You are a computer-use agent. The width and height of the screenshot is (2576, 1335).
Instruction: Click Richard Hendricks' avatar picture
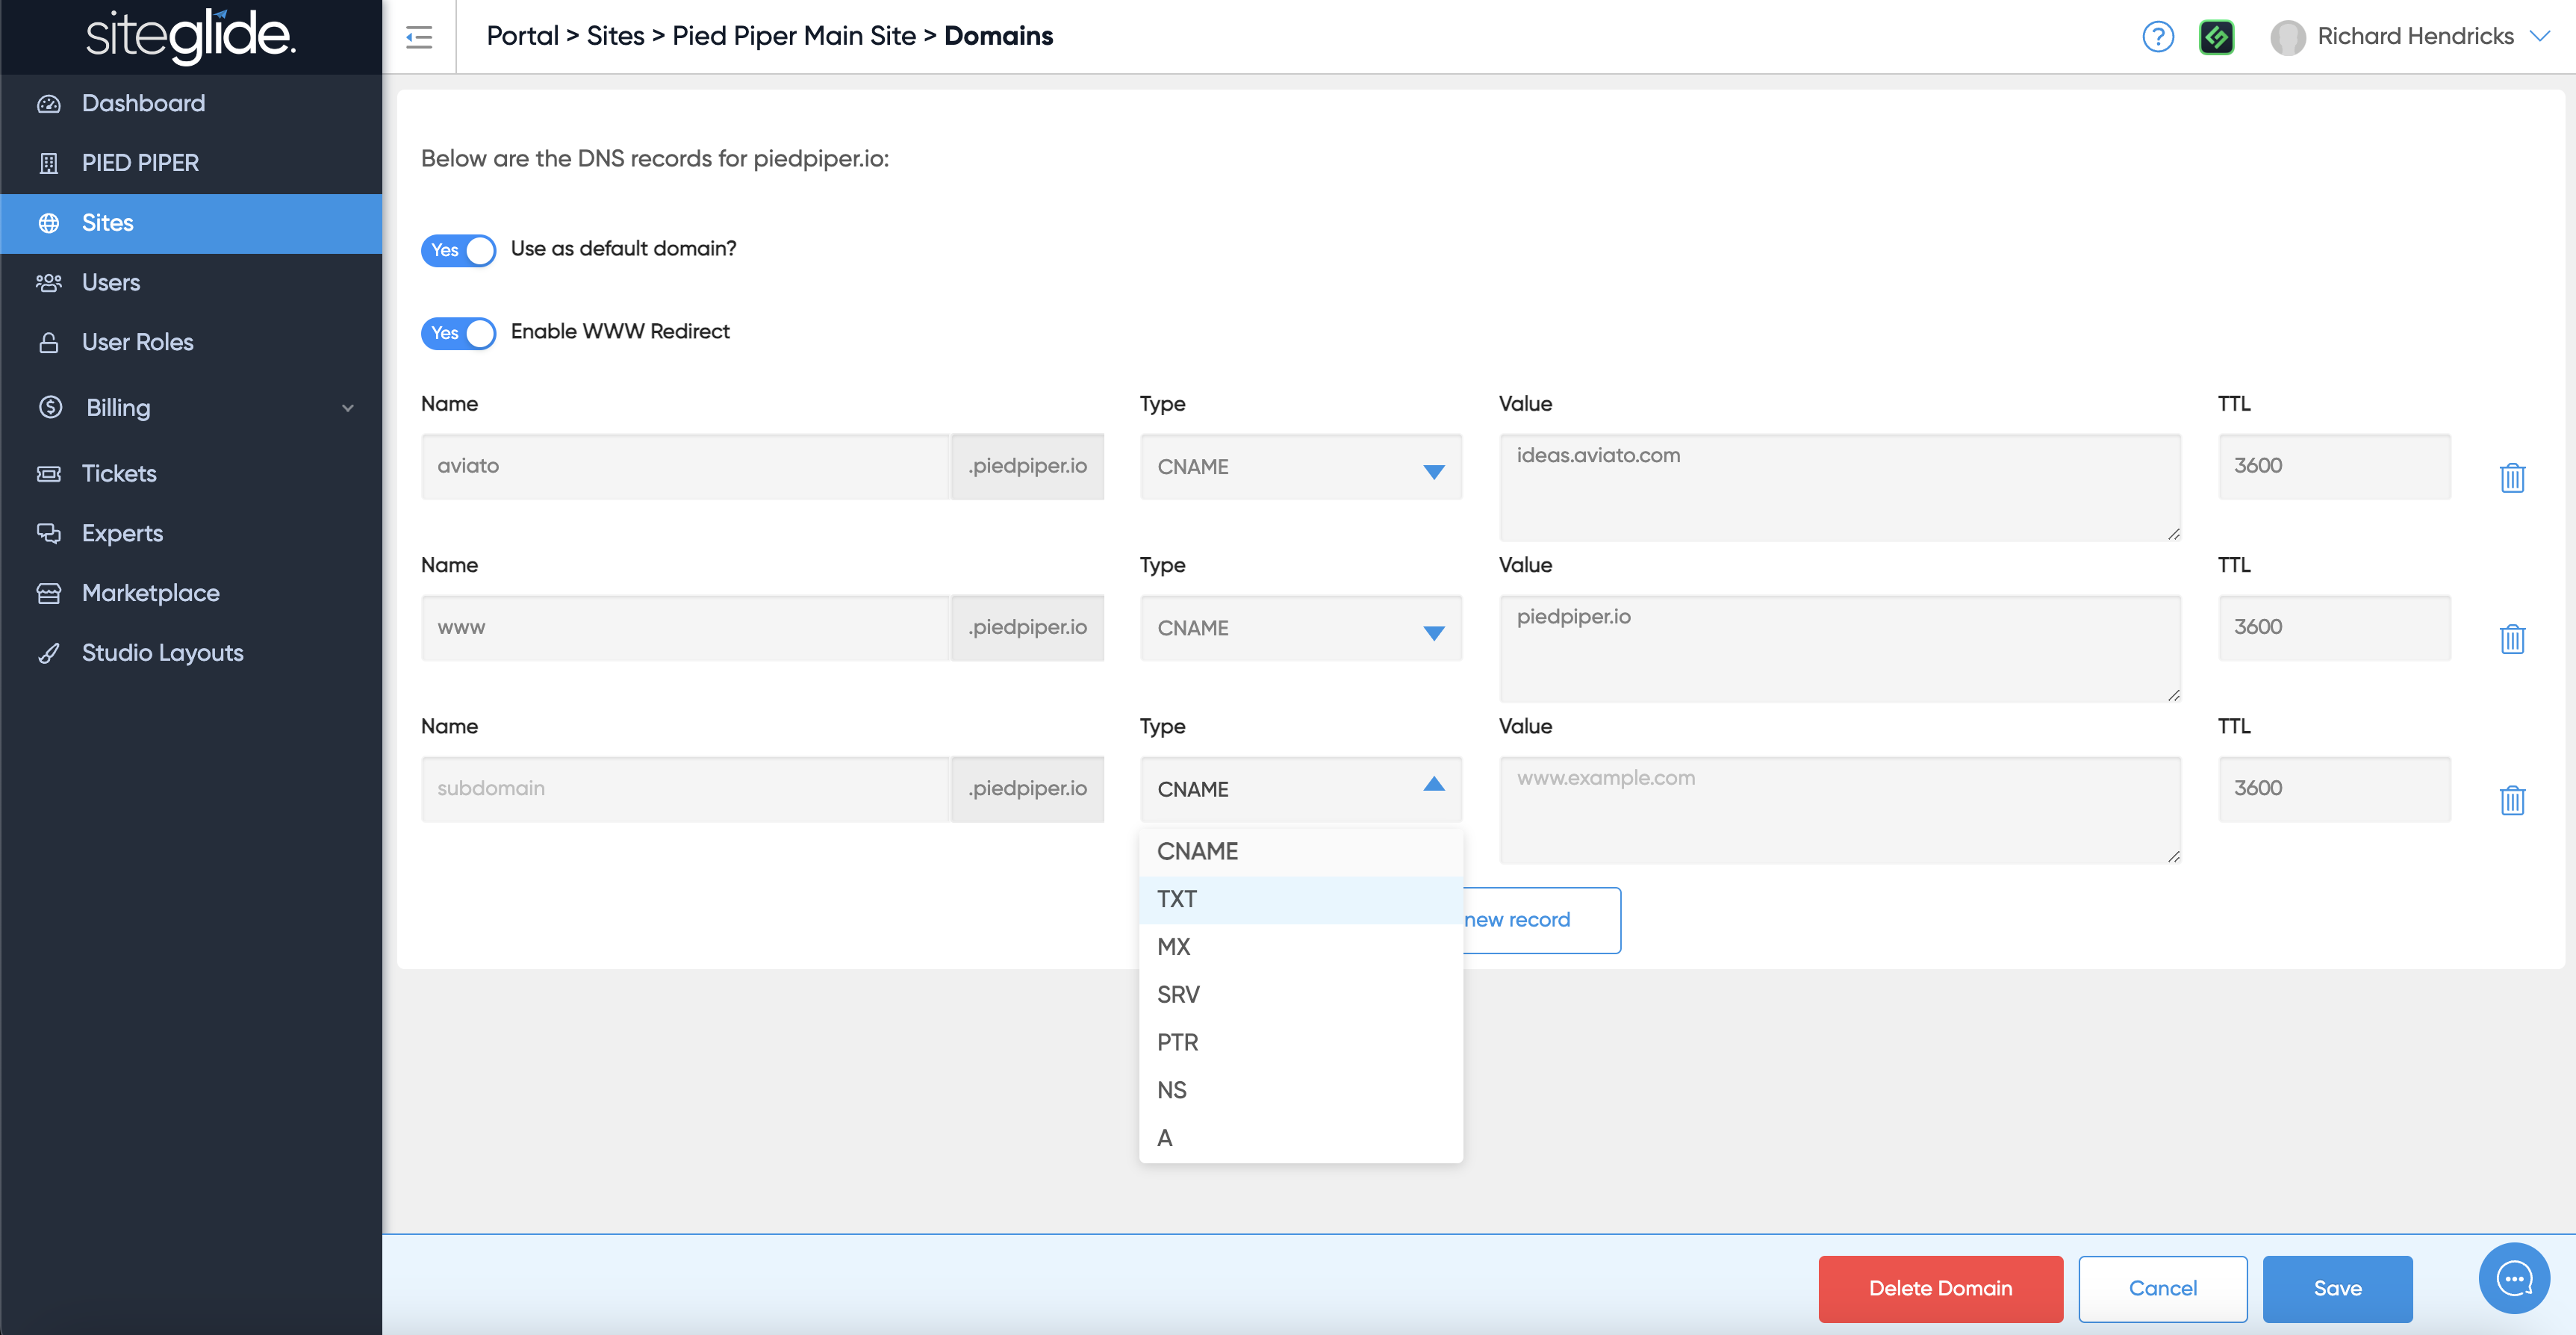[2287, 37]
